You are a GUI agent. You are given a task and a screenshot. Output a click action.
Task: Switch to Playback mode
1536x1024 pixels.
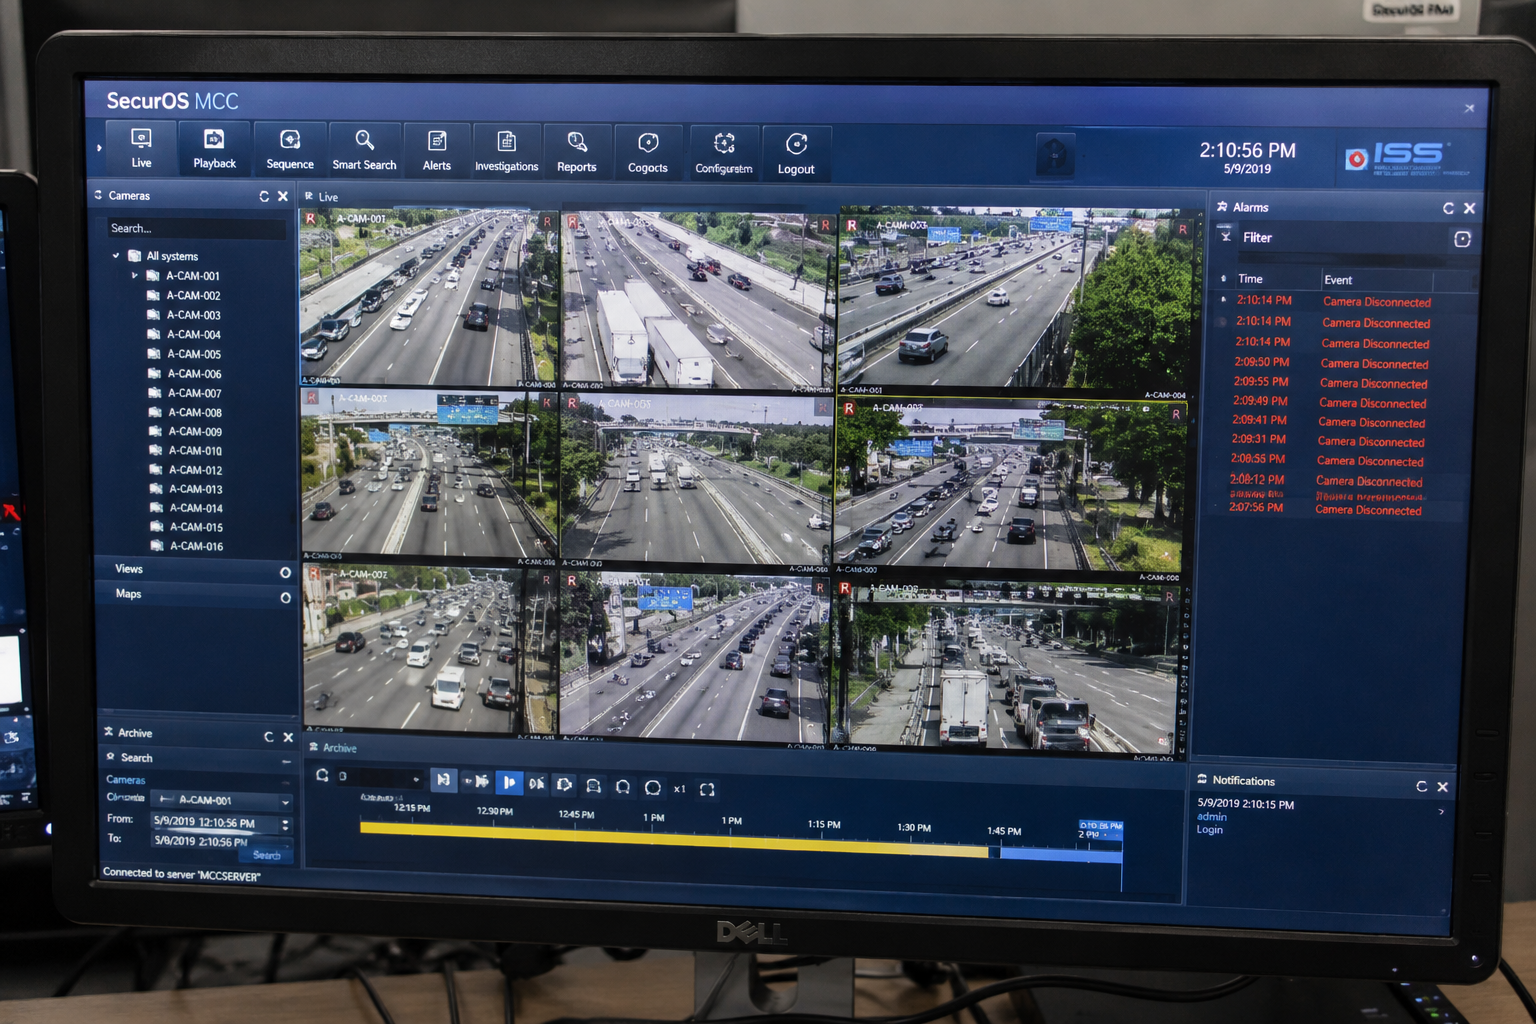coord(214,149)
